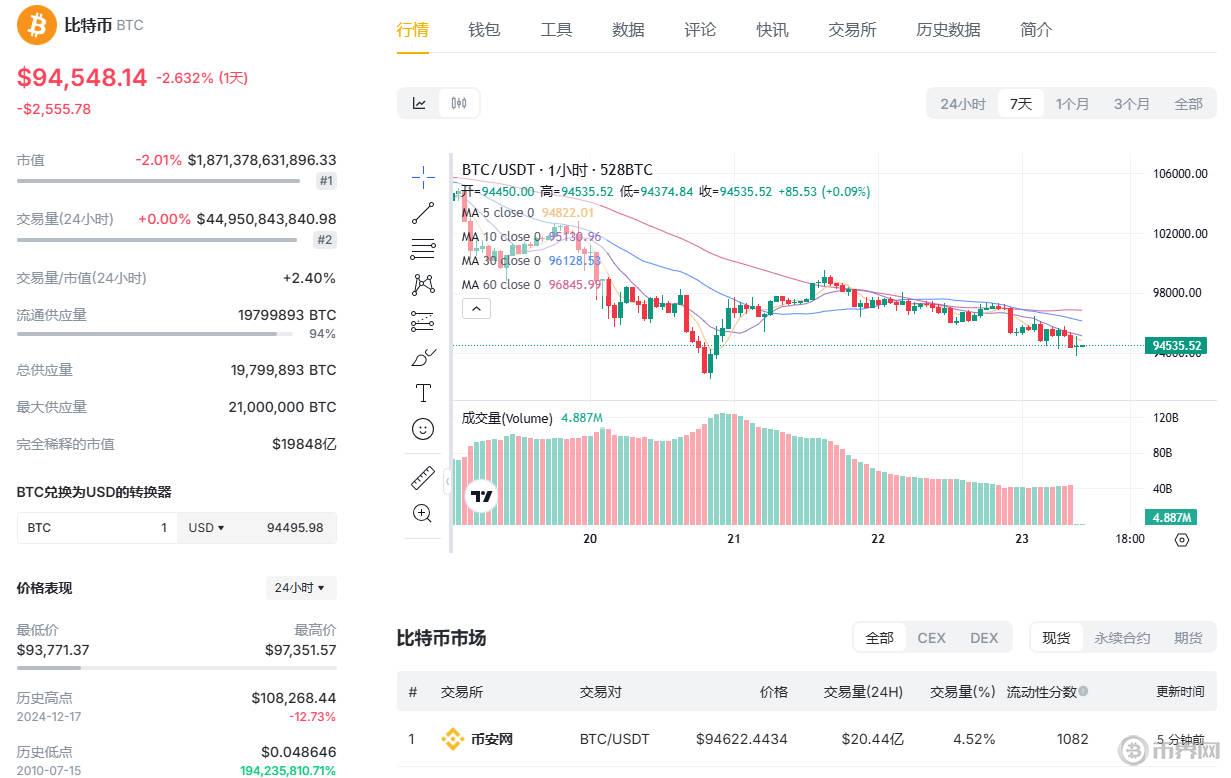Show 现货 spot markets

tap(1057, 637)
